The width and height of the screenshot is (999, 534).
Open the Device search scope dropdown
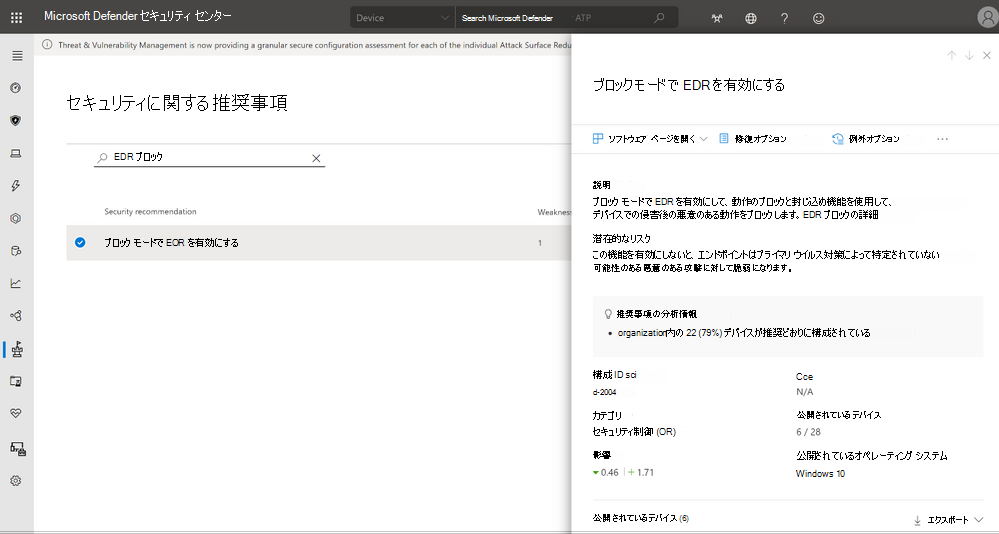pyautogui.click(x=403, y=18)
